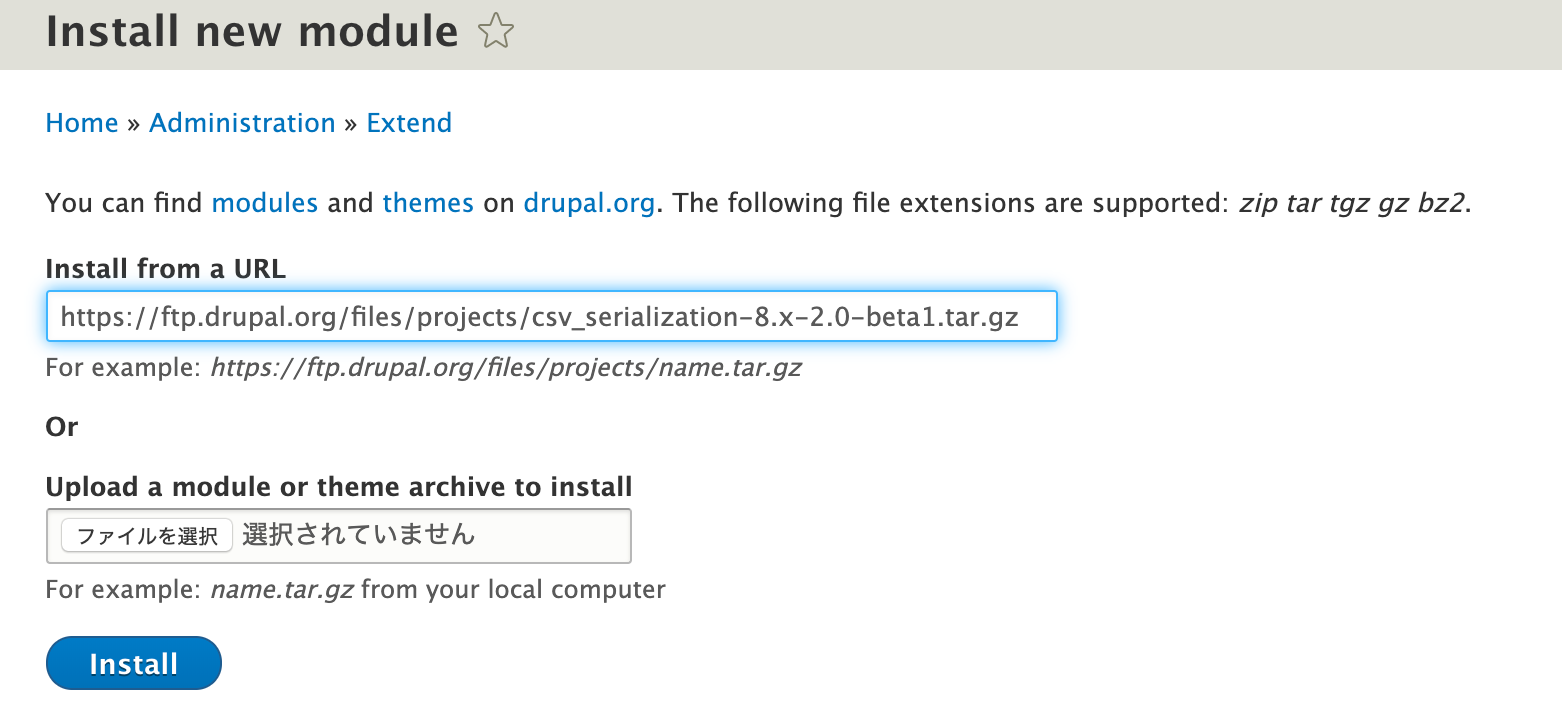Click the ファイルを選択 file chooser button
The height and width of the screenshot is (708, 1562).
pos(147,536)
